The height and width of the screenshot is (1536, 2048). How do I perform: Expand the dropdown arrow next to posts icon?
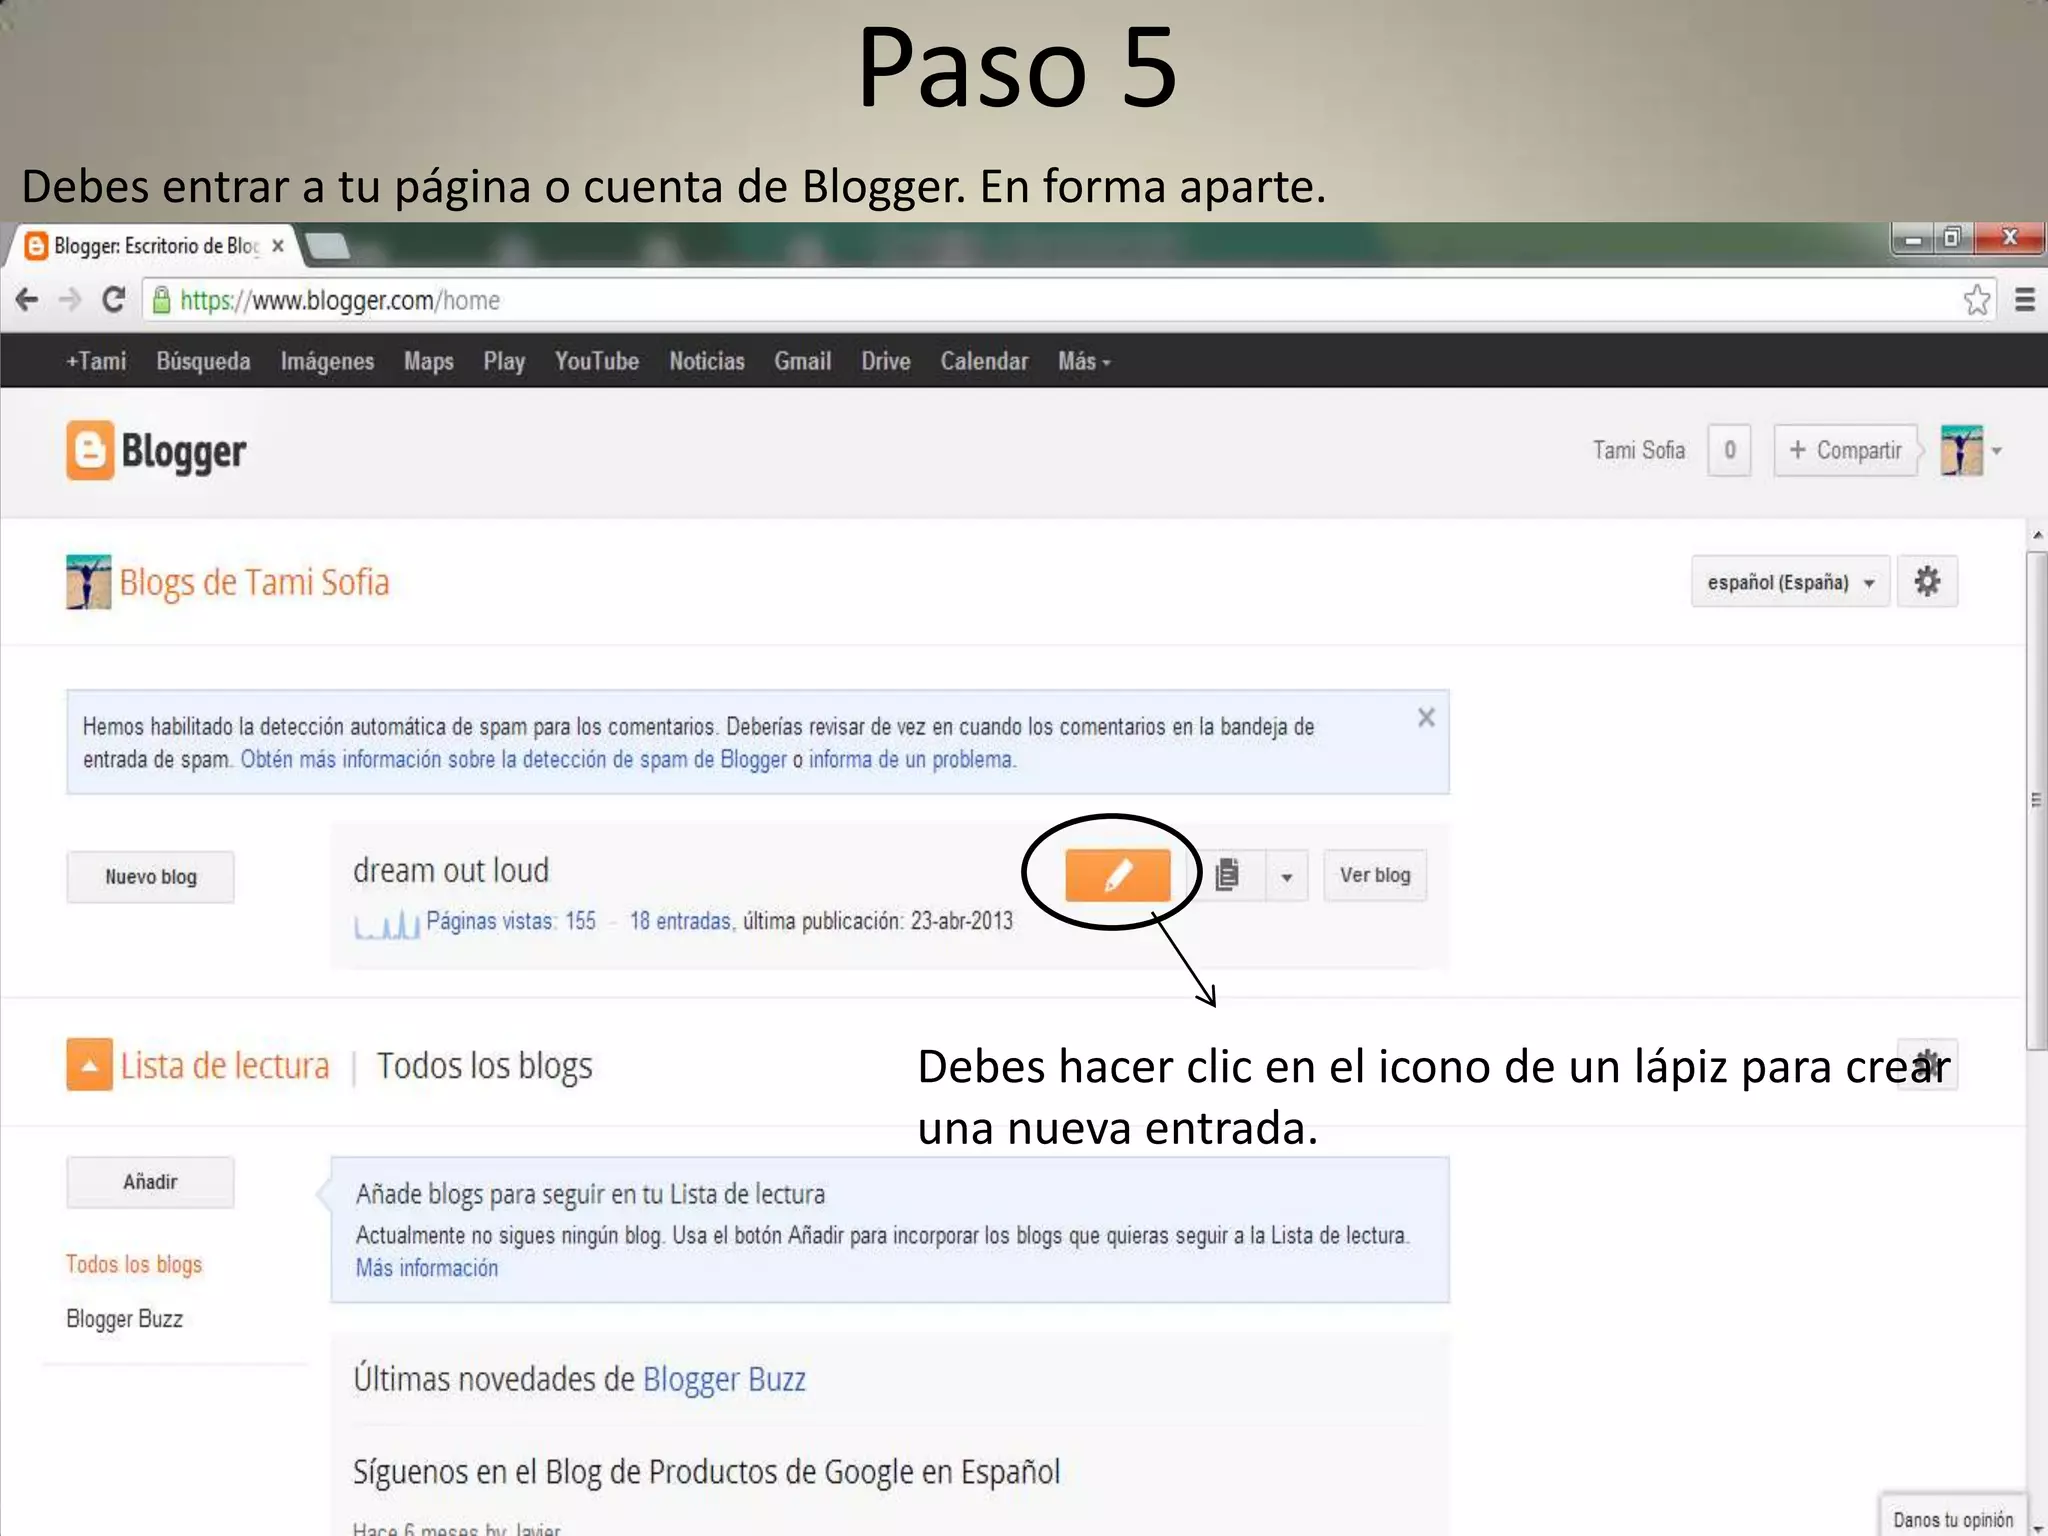1287,877
